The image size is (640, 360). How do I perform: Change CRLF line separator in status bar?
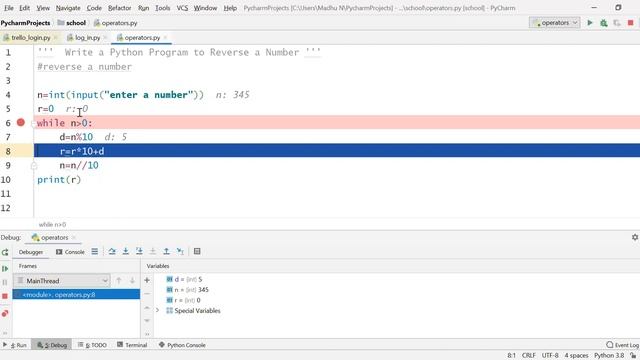click(x=529, y=356)
